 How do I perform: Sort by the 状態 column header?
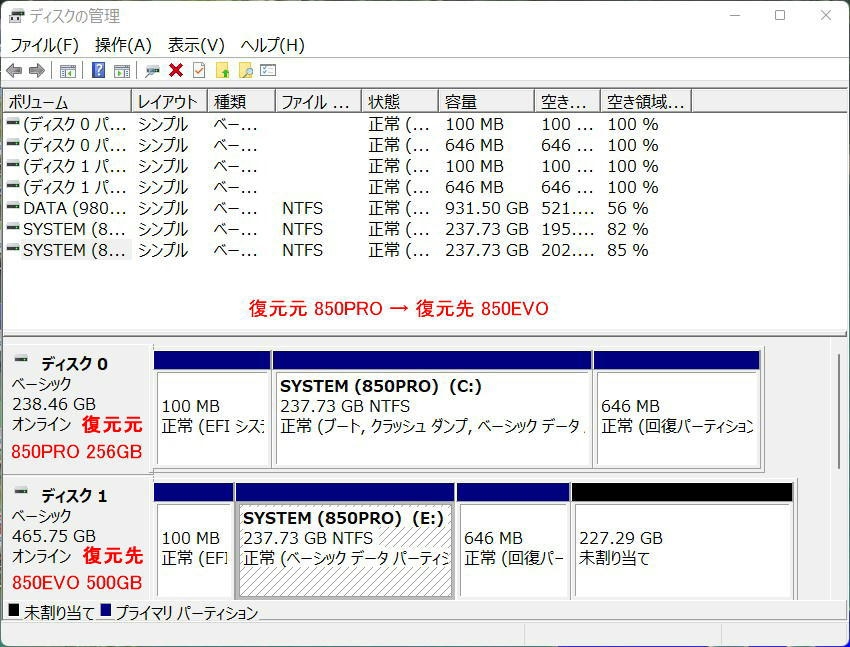coord(400,101)
